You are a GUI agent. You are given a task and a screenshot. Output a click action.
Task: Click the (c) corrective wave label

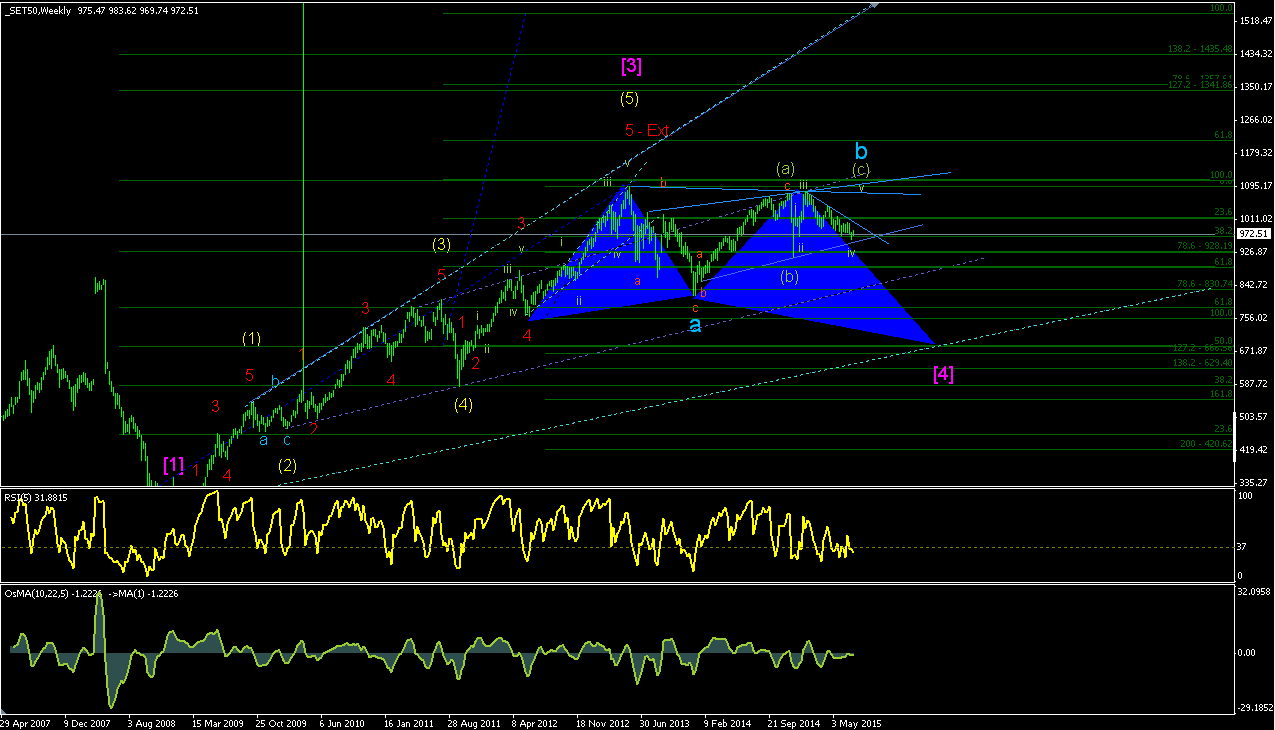[861, 170]
